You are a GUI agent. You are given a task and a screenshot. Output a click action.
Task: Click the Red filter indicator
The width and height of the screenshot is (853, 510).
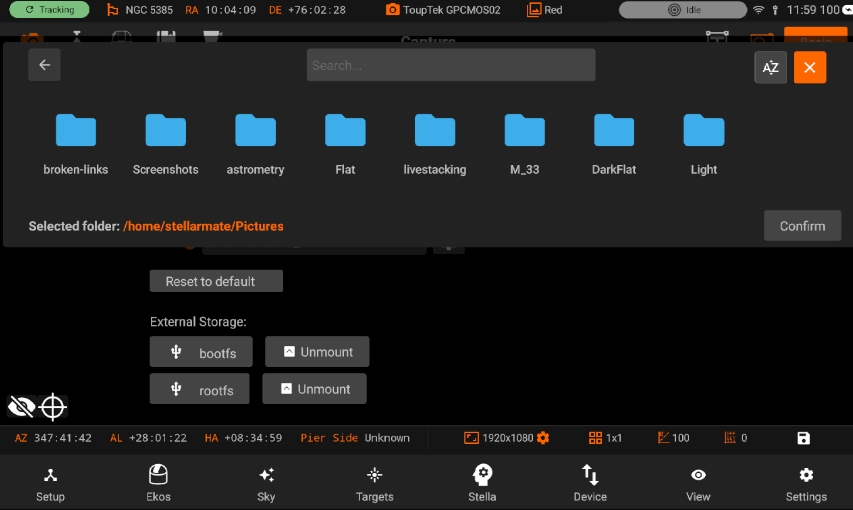click(x=545, y=10)
